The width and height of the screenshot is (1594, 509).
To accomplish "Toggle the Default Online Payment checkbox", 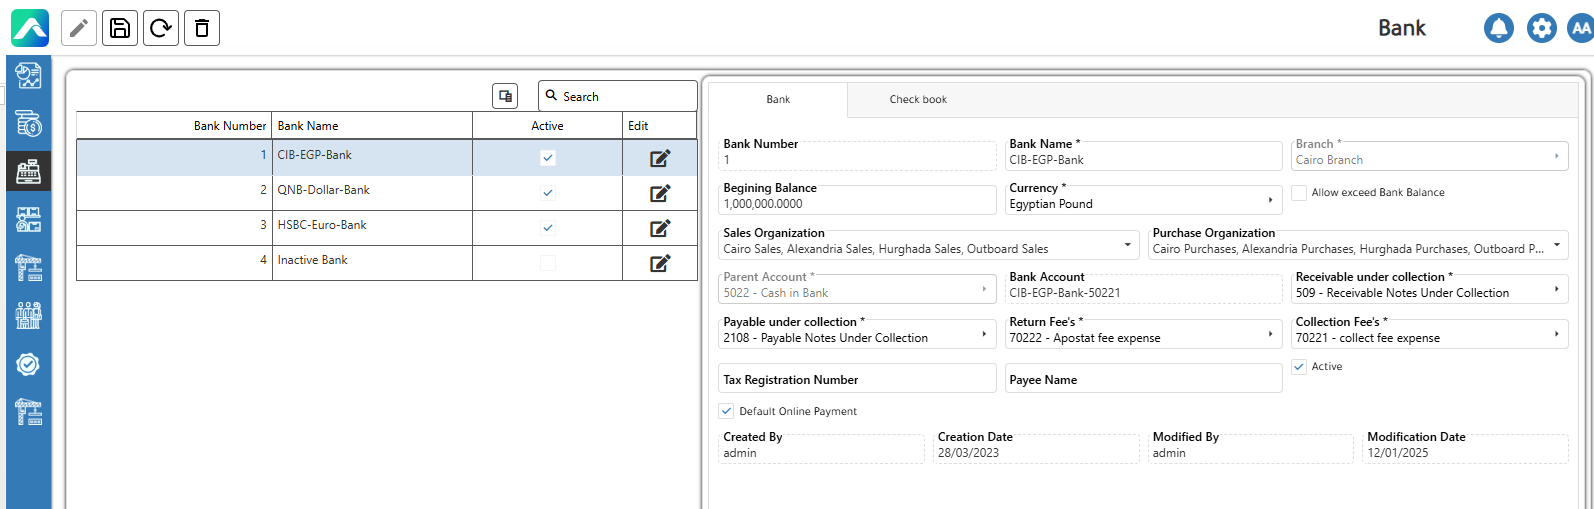I will [727, 411].
